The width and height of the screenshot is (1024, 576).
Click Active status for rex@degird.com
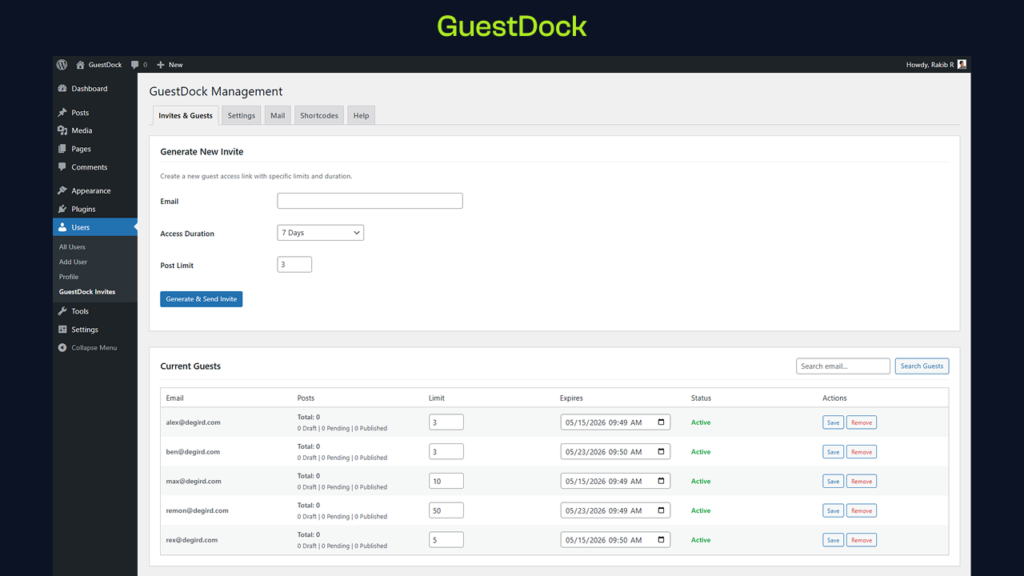point(701,540)
